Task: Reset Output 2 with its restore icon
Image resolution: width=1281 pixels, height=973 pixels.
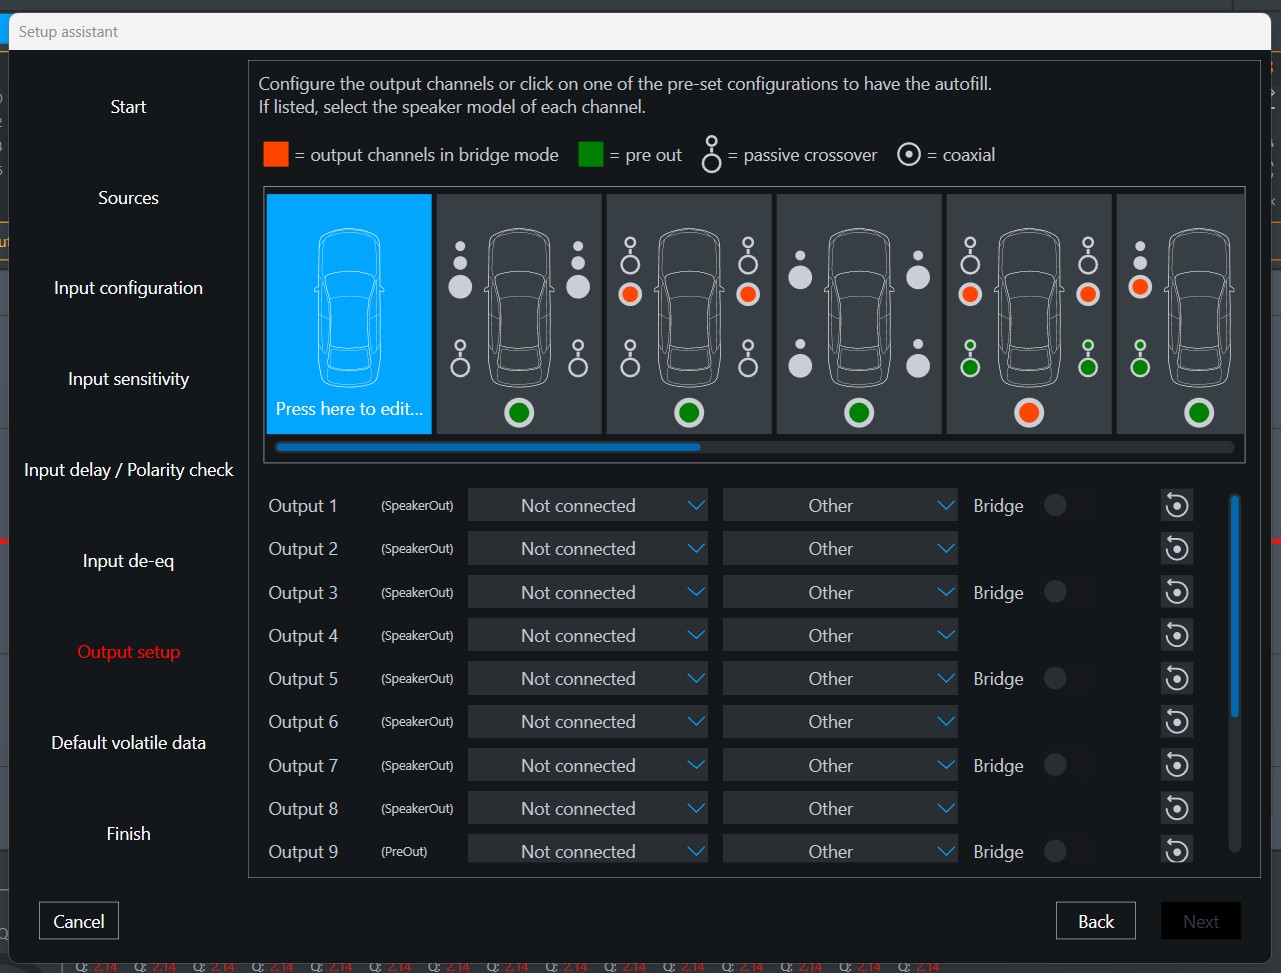Action: 1177,549
